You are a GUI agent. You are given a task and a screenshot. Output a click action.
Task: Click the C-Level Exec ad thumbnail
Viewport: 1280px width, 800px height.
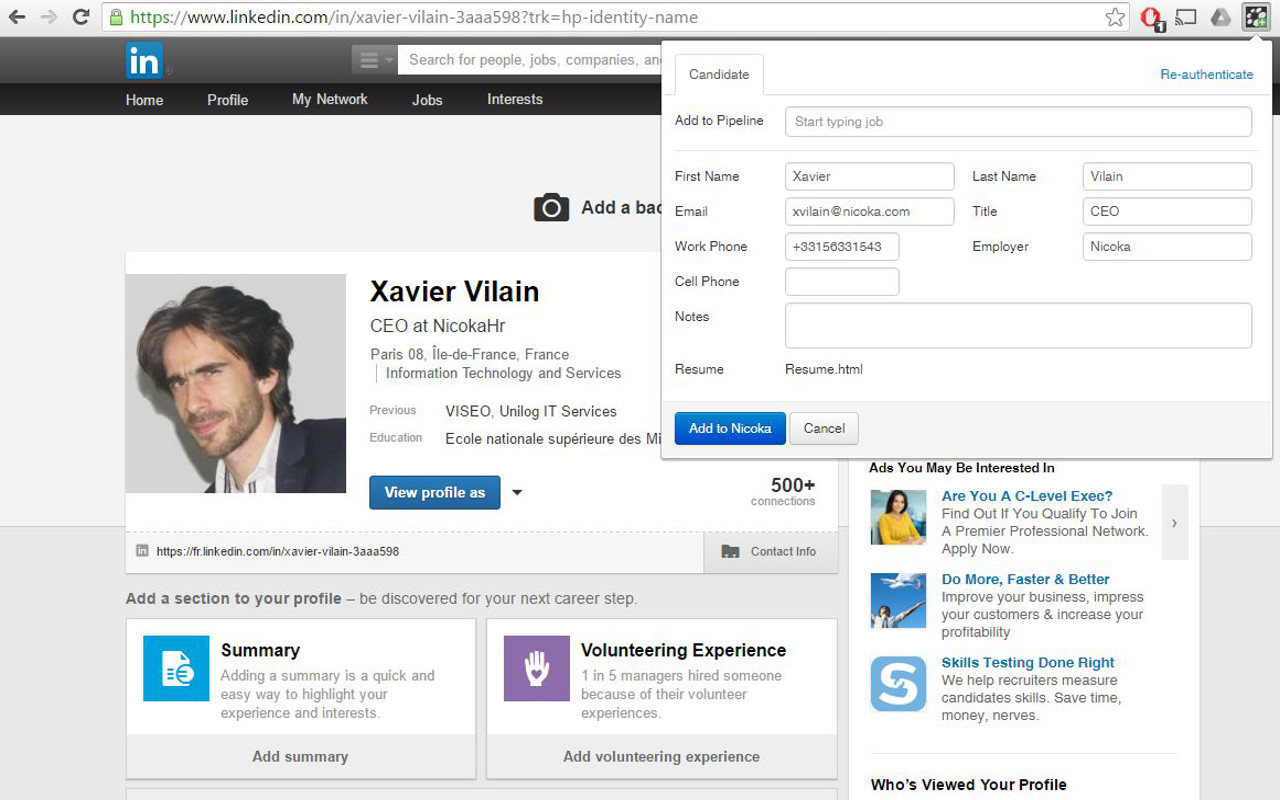(x=898, y=517)
